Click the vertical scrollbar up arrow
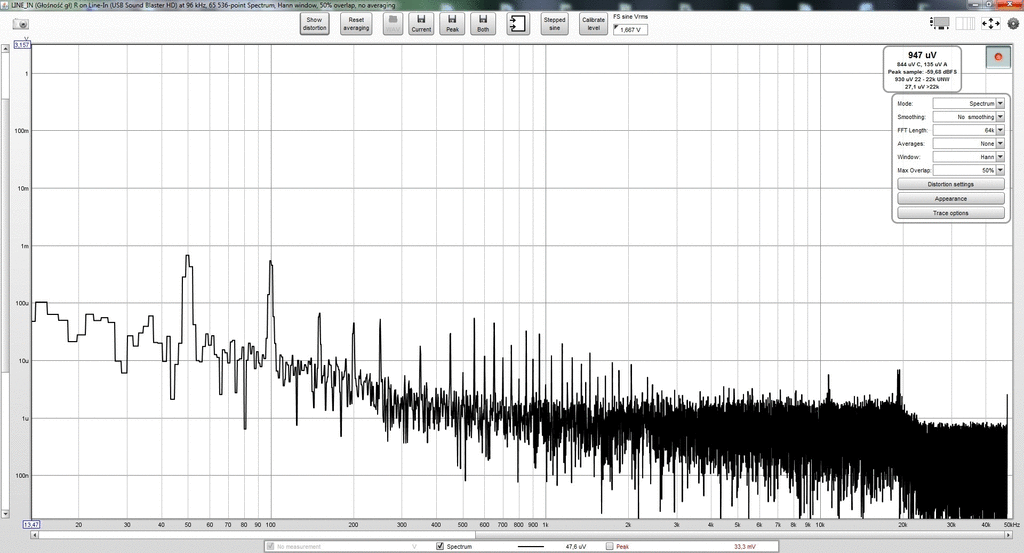The width and height of the screenshot is (1024, 553). 5,48
